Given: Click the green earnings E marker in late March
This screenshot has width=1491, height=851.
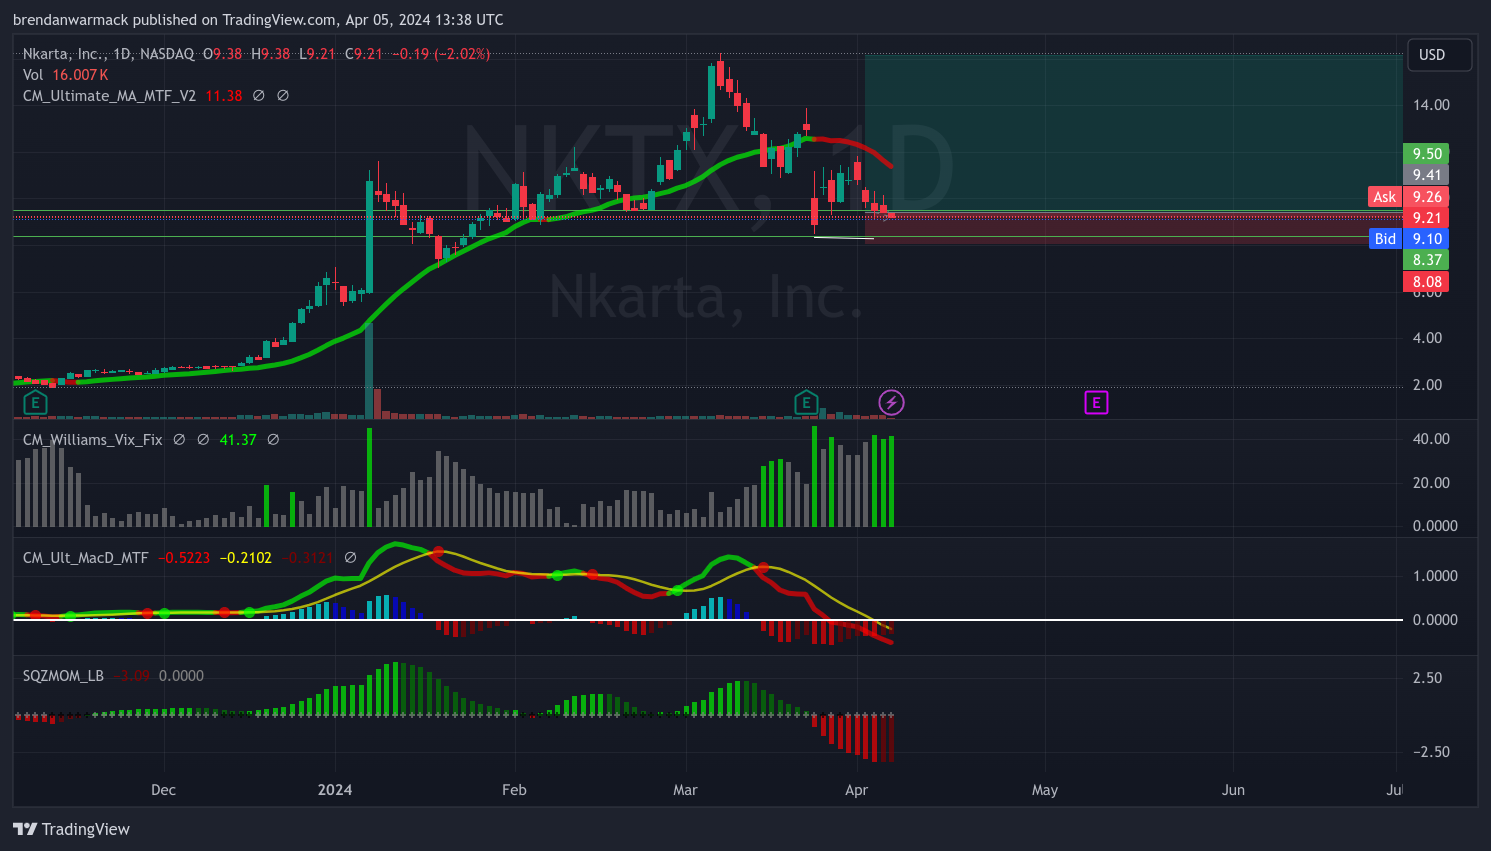Looking at the screenshot, I should click(806, 403).
